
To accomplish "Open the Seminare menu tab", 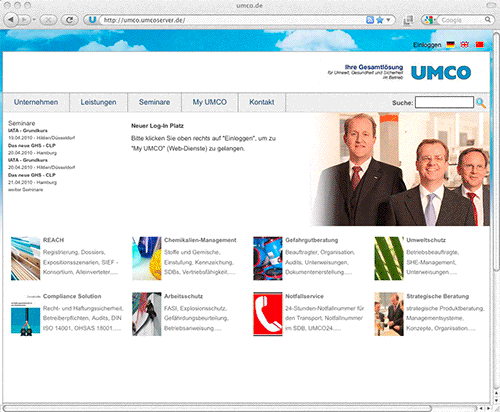I will [154, 102].
